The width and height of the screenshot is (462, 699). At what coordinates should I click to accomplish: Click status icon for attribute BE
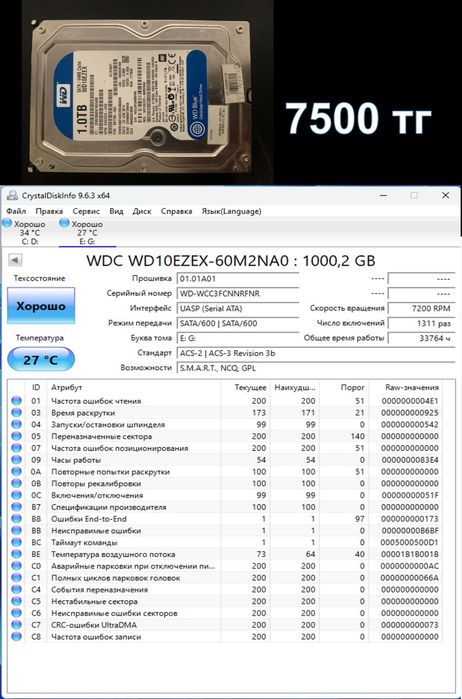click(16, 555)
